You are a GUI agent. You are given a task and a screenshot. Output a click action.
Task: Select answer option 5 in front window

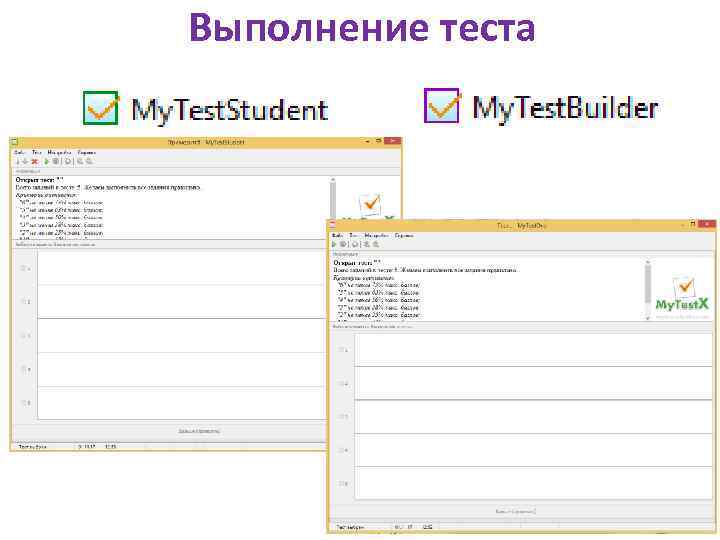343,483
